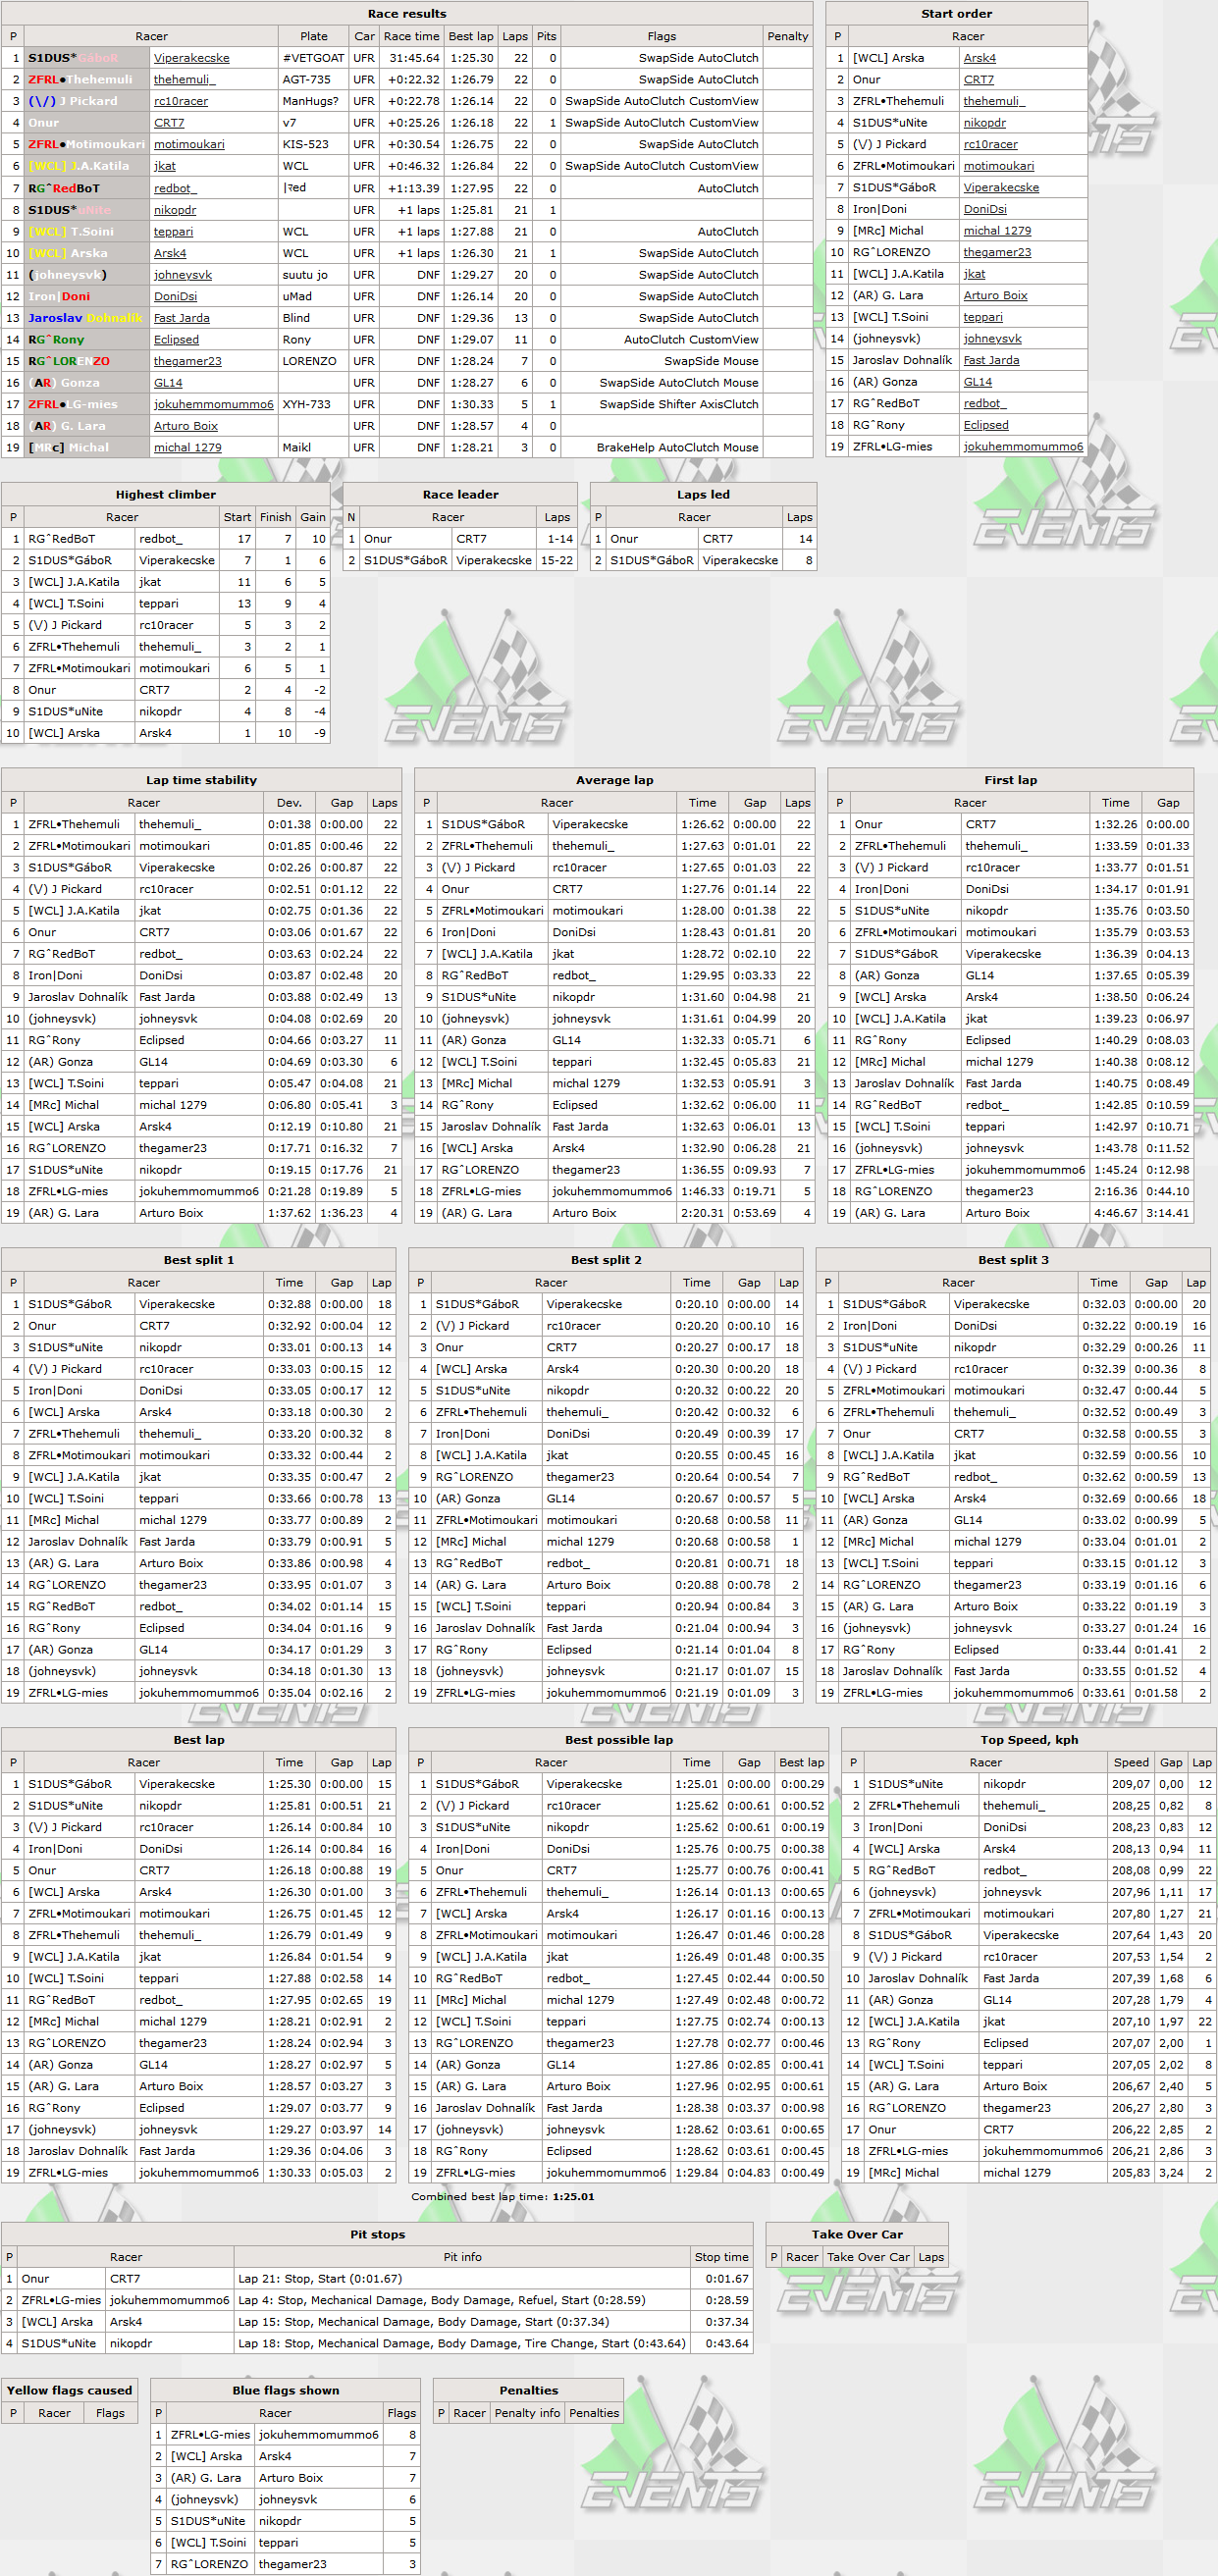Click stop time '0:43.64' in Pit stops
This screenshot has height=2576, width=1218.
(x=727, y=2344)
